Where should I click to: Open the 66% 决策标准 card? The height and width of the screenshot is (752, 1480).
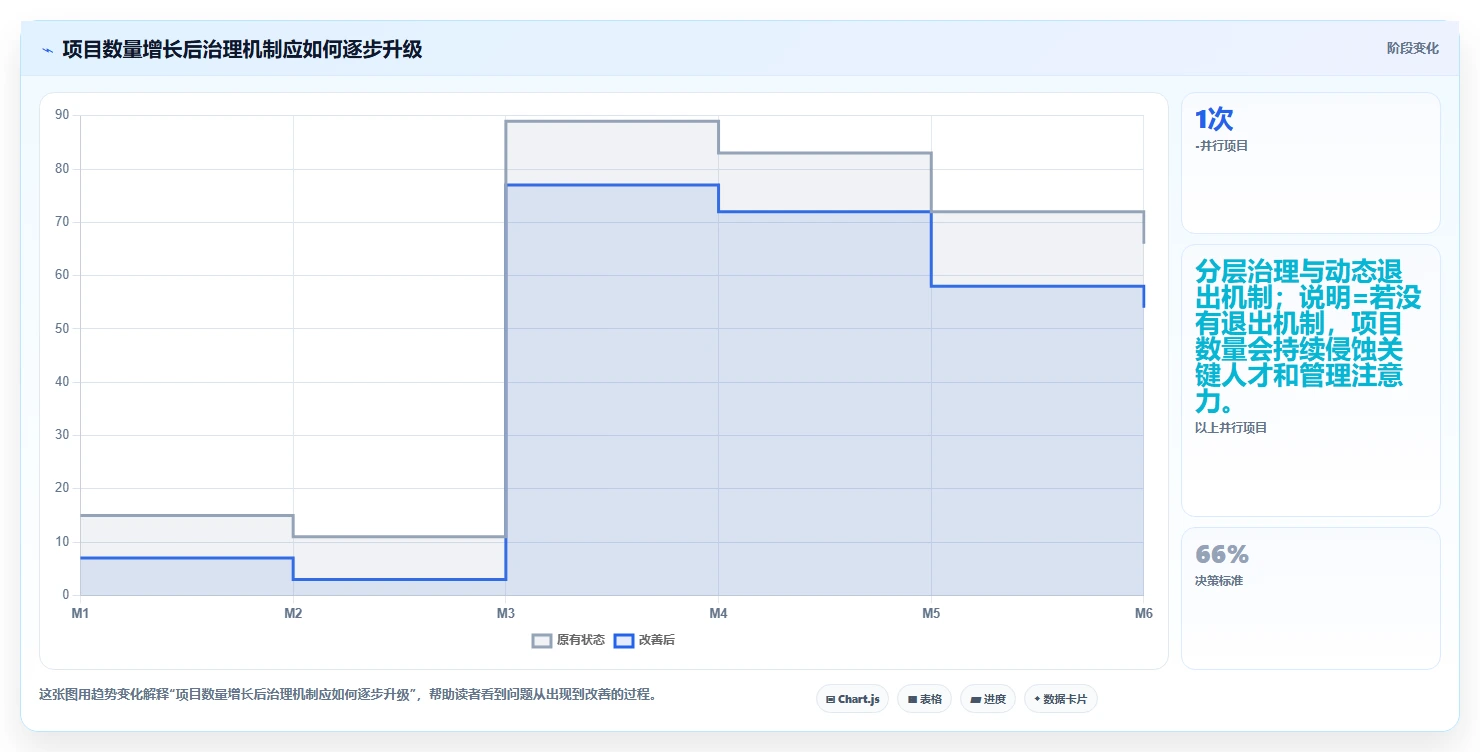click(x=1310, y=598)
